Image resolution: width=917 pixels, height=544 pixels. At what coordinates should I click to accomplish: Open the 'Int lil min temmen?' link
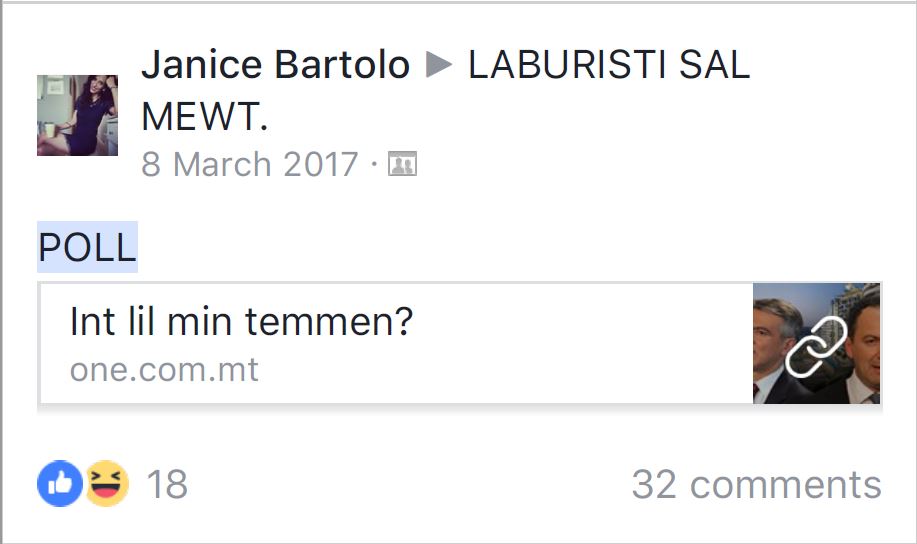241,323
